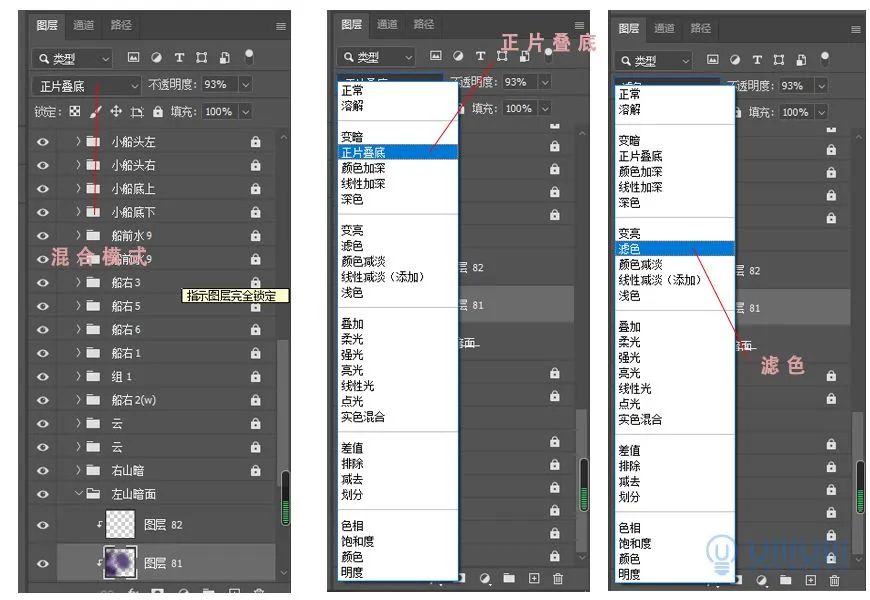Open fill slider arrow in left panel
870x600 pixels.
coord(245,112)
